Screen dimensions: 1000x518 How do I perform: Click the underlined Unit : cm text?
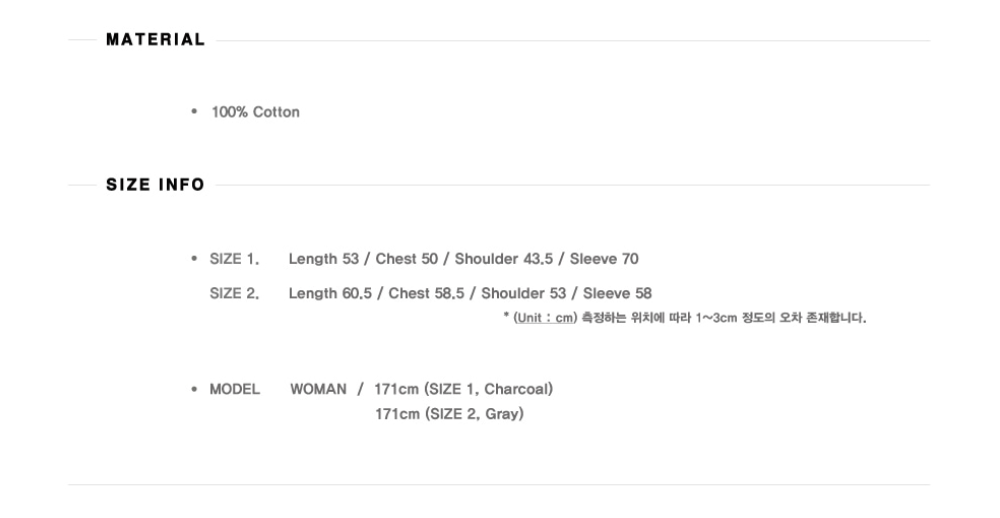(x=545, y=318)
